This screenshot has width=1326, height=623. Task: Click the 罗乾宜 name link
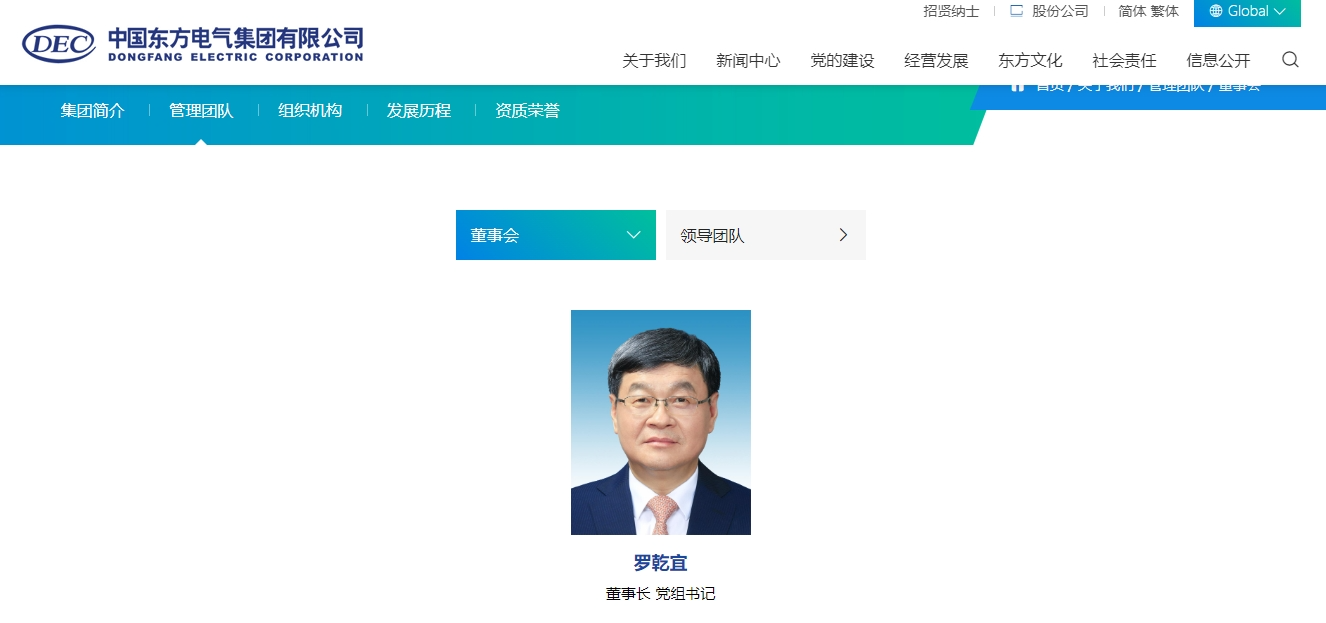pos(661,562)
